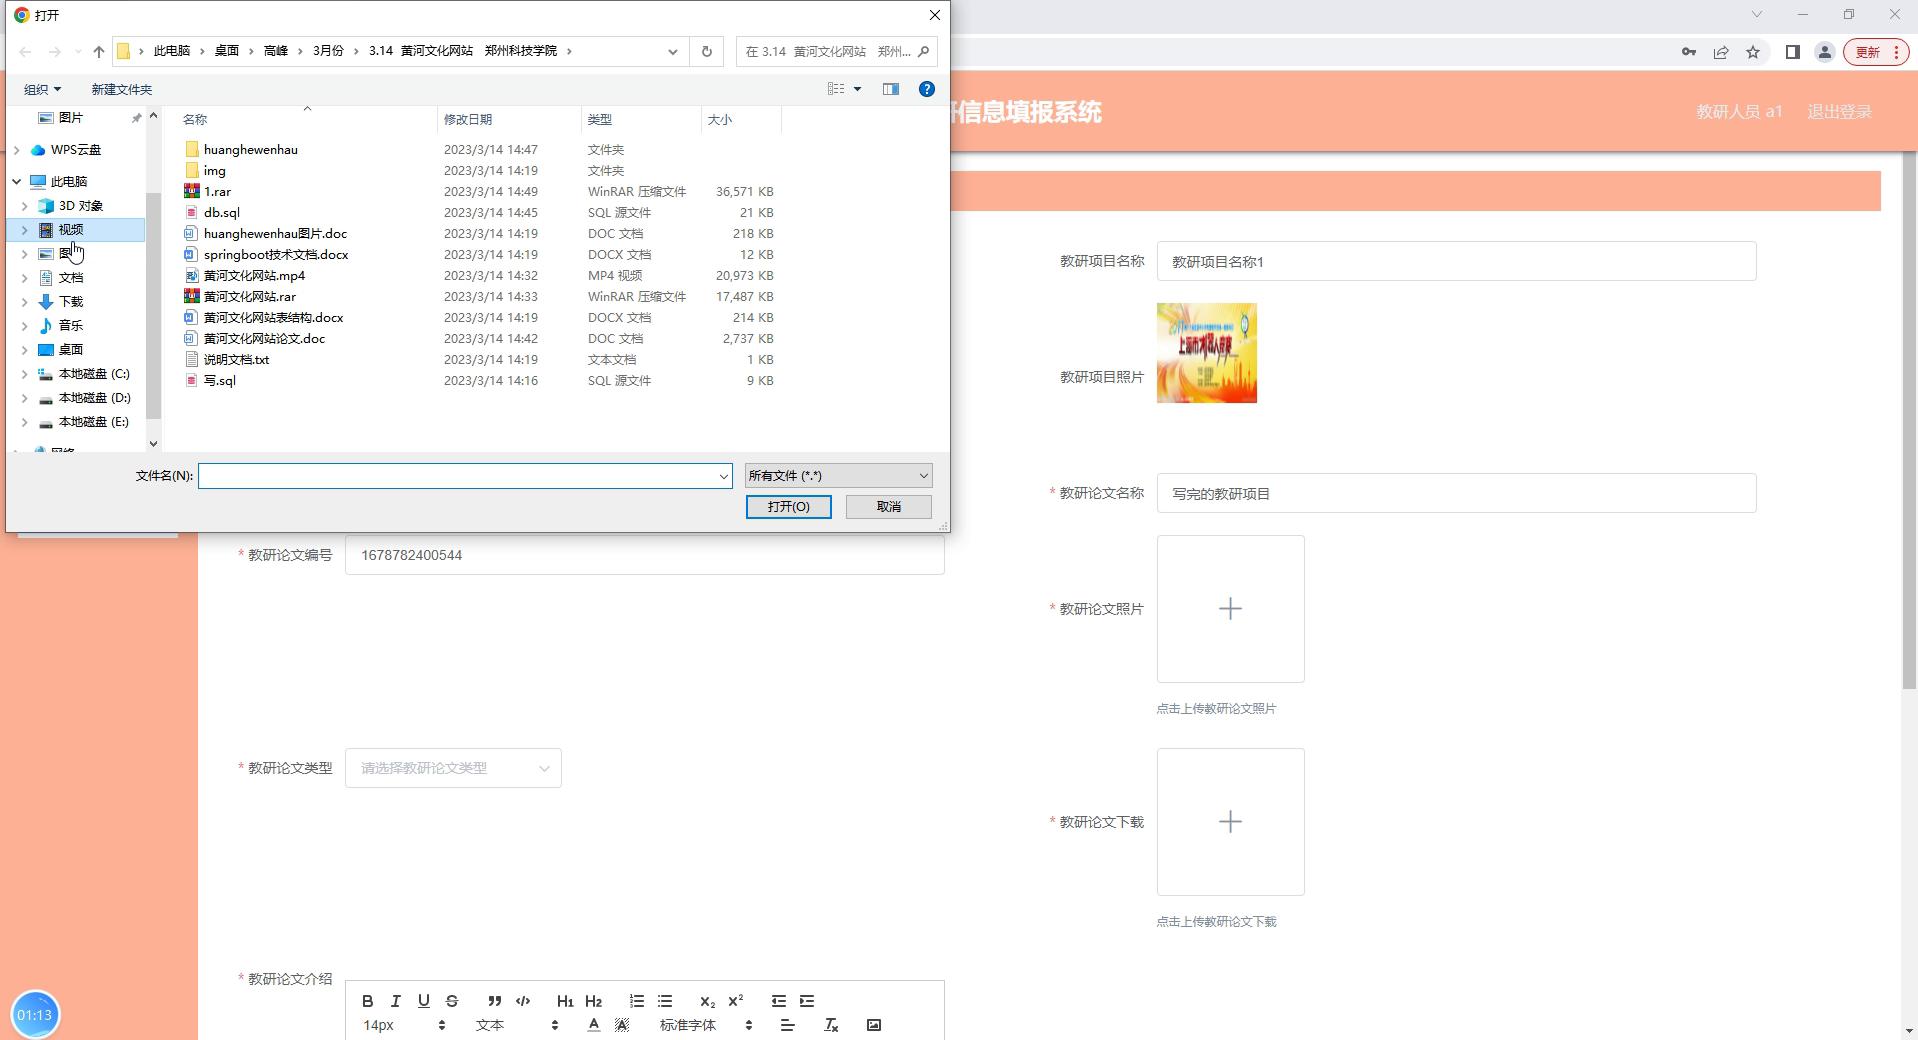Click the 高峰 breadcrumb in the address bar
1918x1040 pixels.
[x=276, y=51]
